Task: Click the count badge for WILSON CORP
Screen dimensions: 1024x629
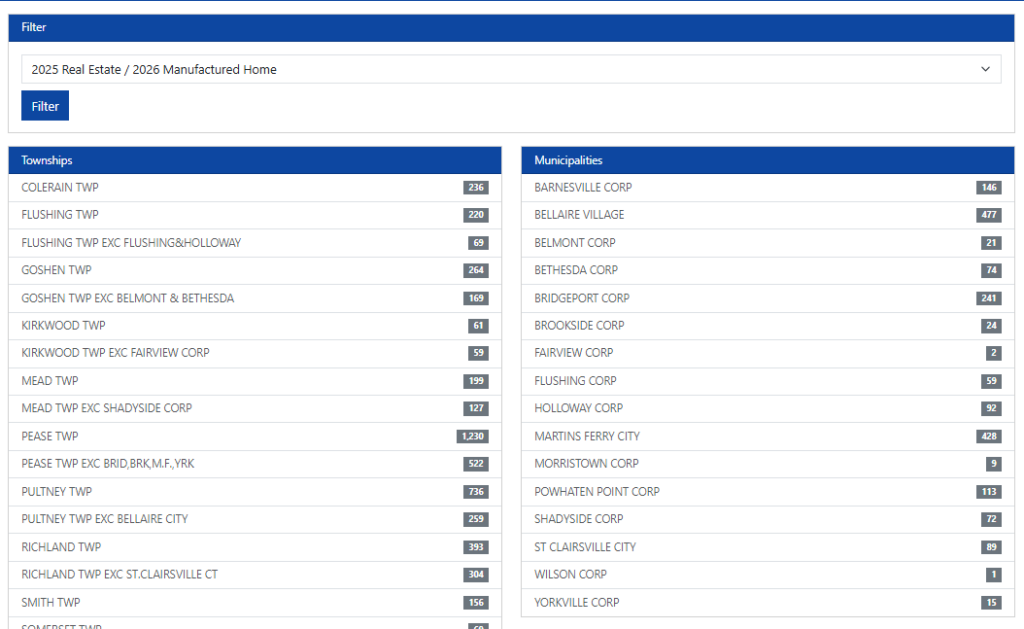Action: coord(993,574)
